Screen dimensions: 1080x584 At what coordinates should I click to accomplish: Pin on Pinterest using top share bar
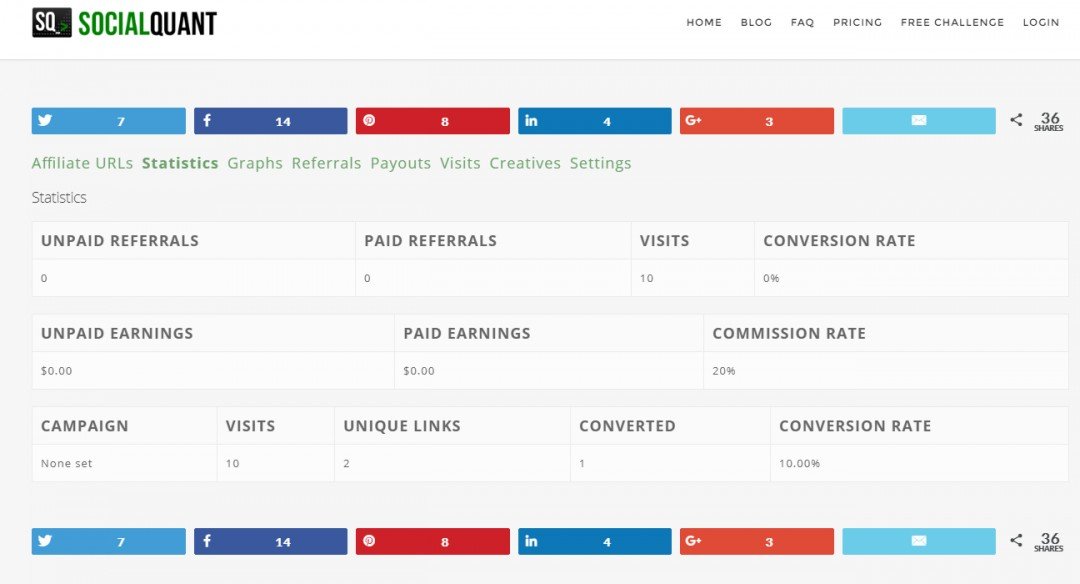point(433,121)
